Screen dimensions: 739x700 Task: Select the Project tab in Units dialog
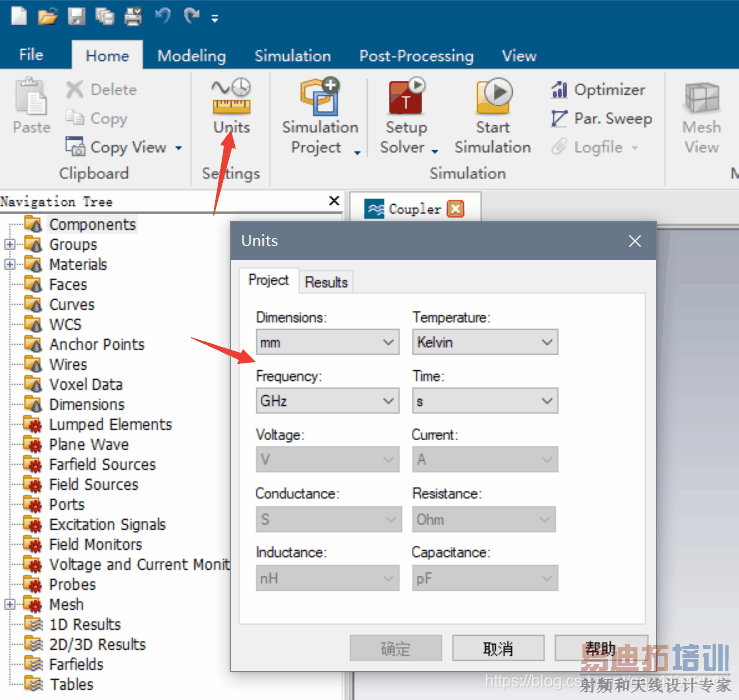pos(269,280)
